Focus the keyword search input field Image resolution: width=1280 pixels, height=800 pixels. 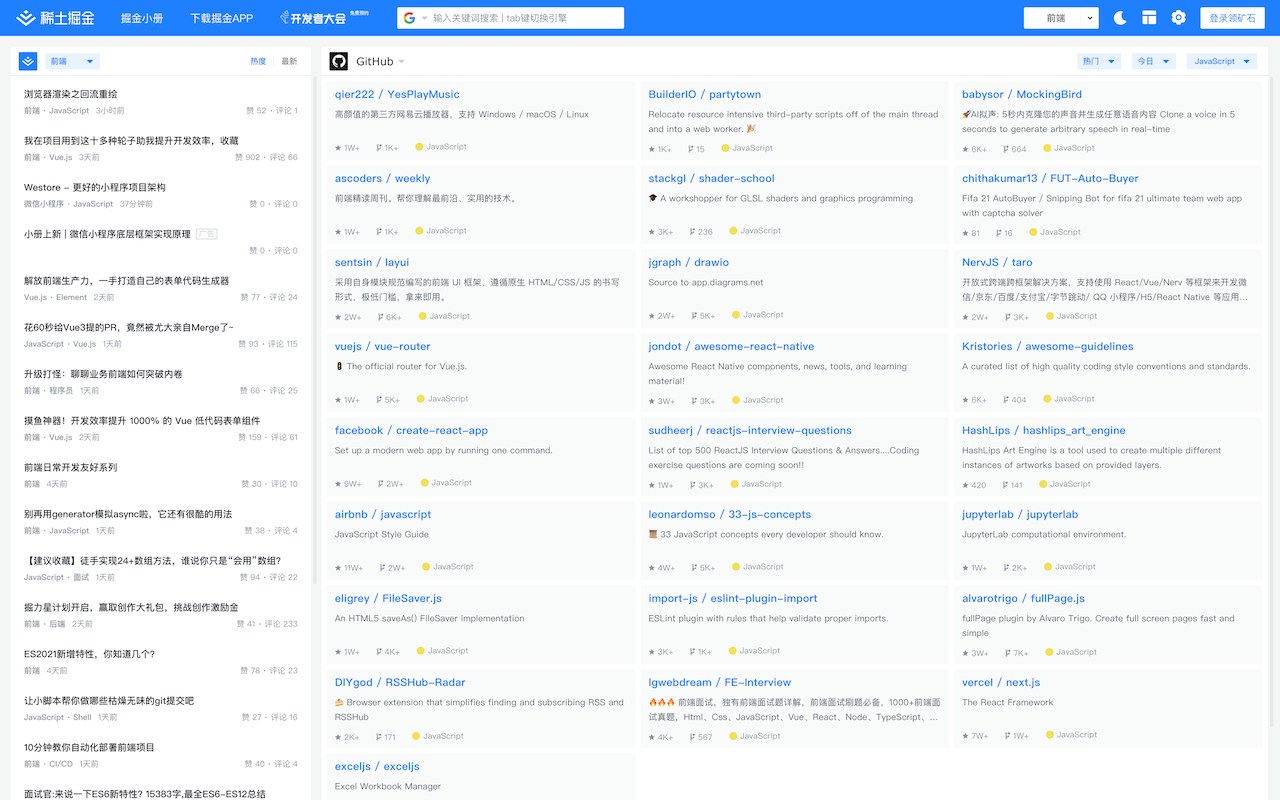[525, 18]
